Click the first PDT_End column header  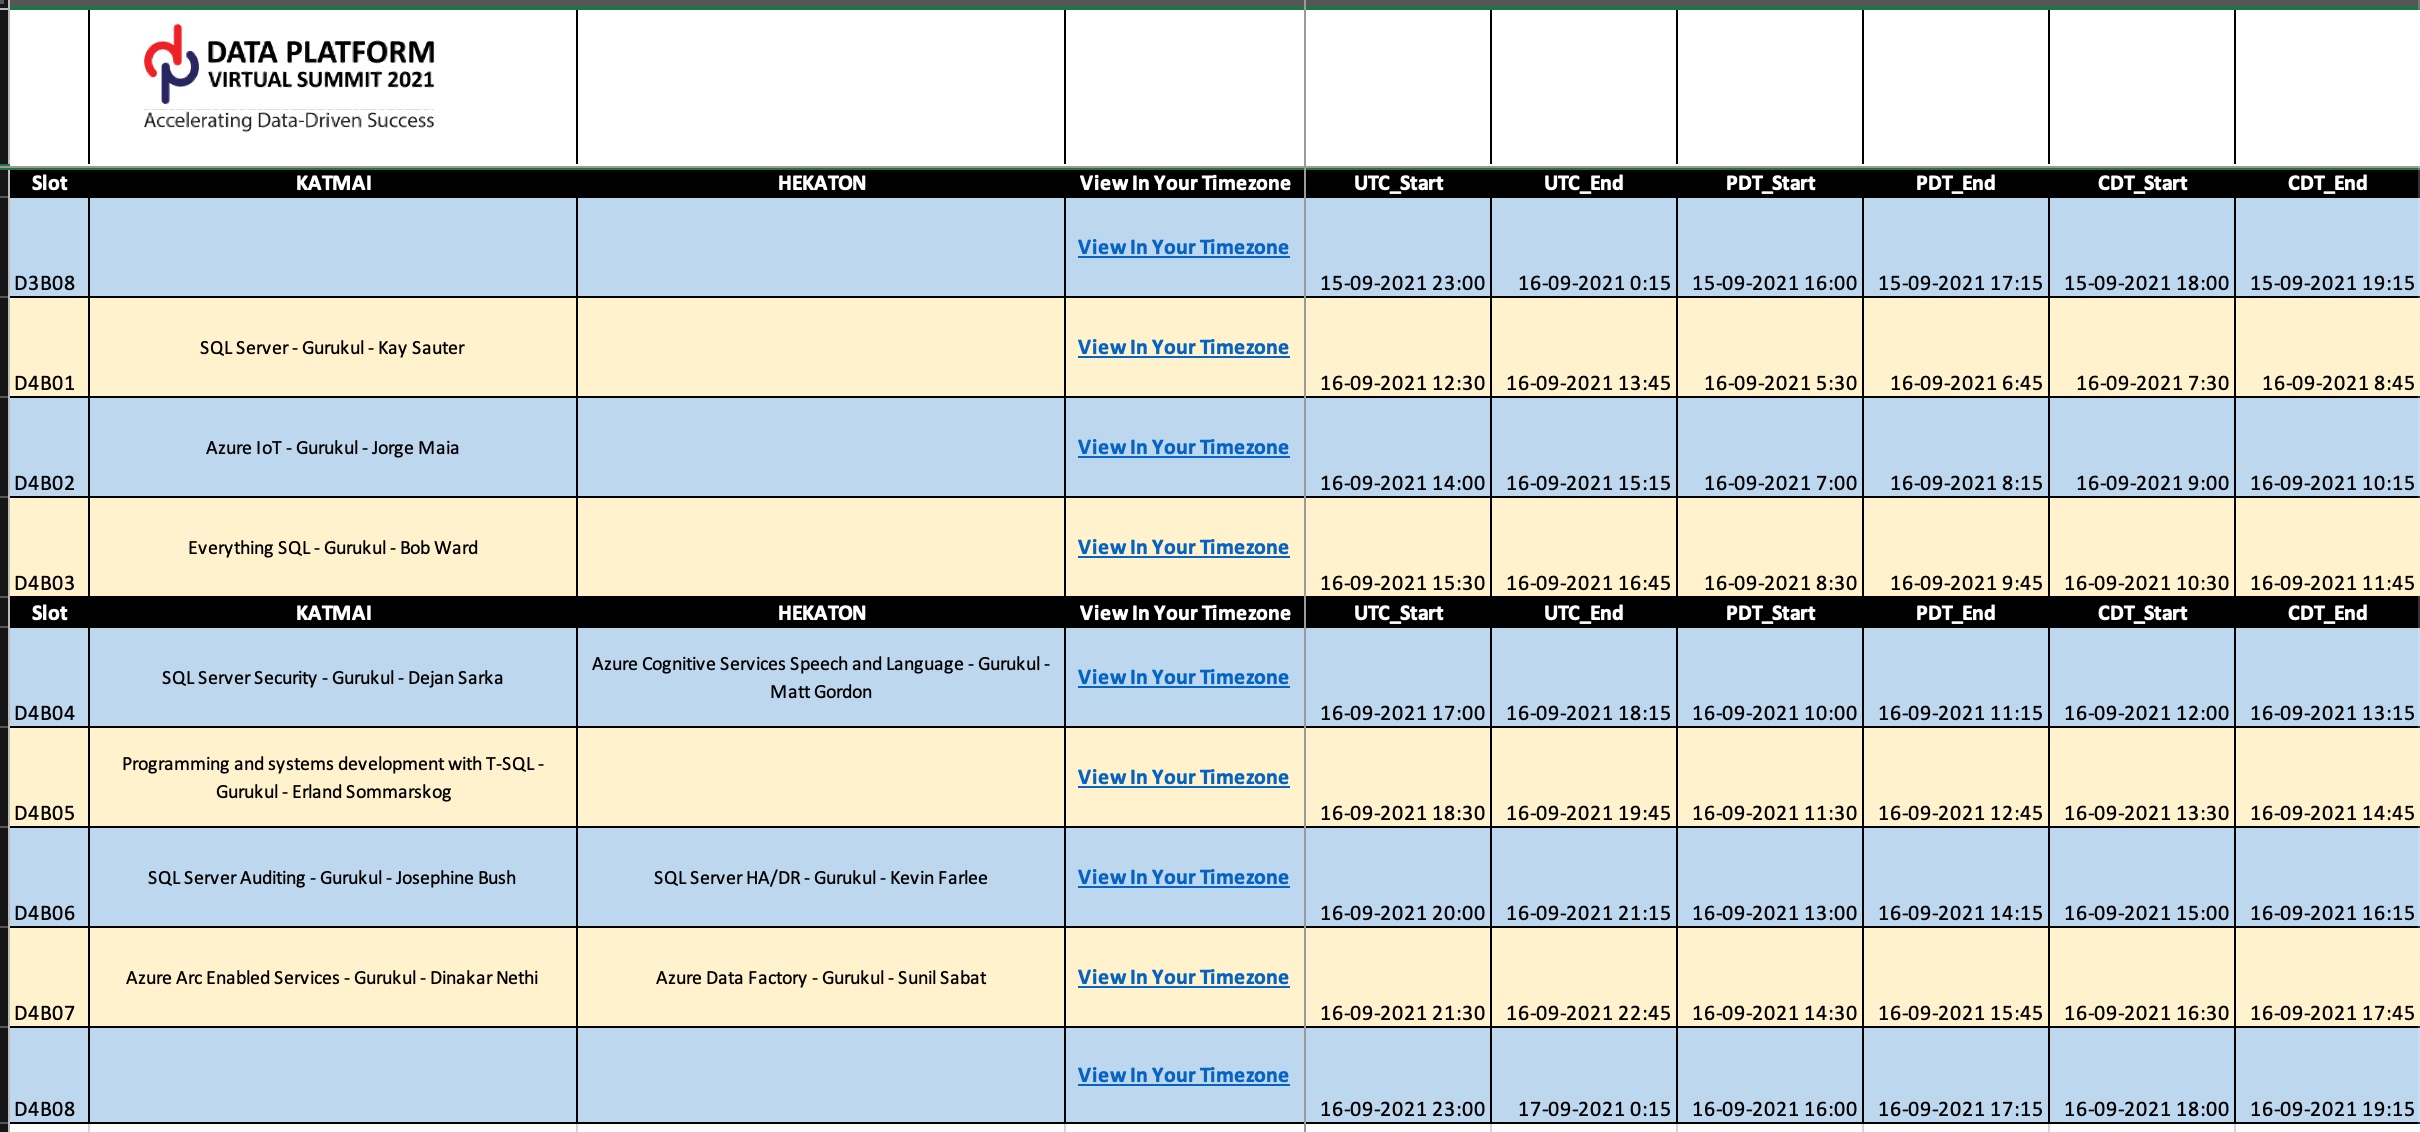tap(1956, 183)
